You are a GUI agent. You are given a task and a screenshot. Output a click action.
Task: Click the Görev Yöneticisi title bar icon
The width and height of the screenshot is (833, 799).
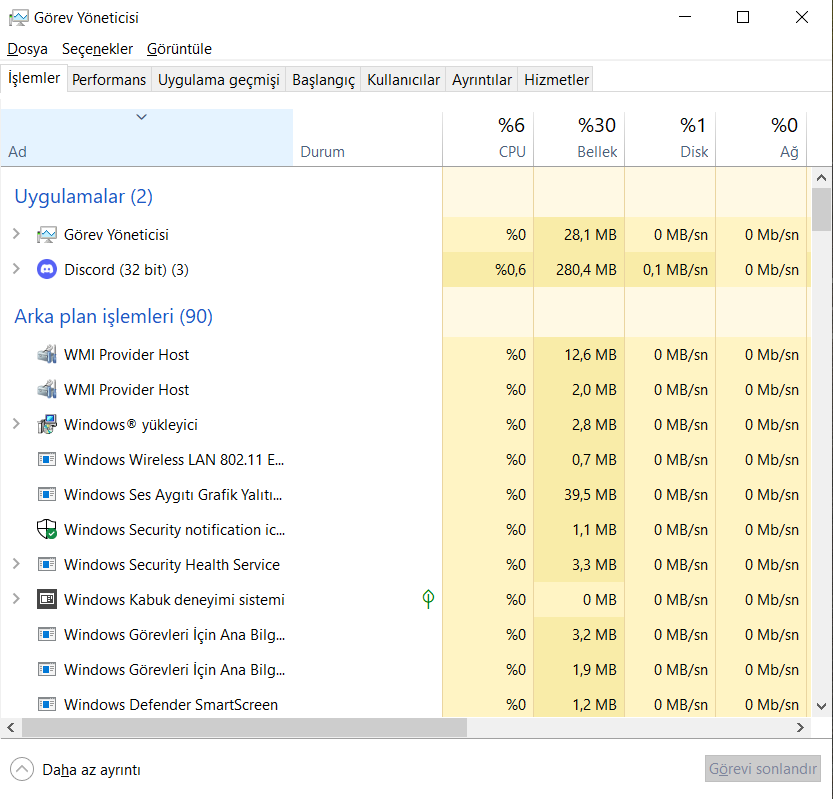click(19, 18)
